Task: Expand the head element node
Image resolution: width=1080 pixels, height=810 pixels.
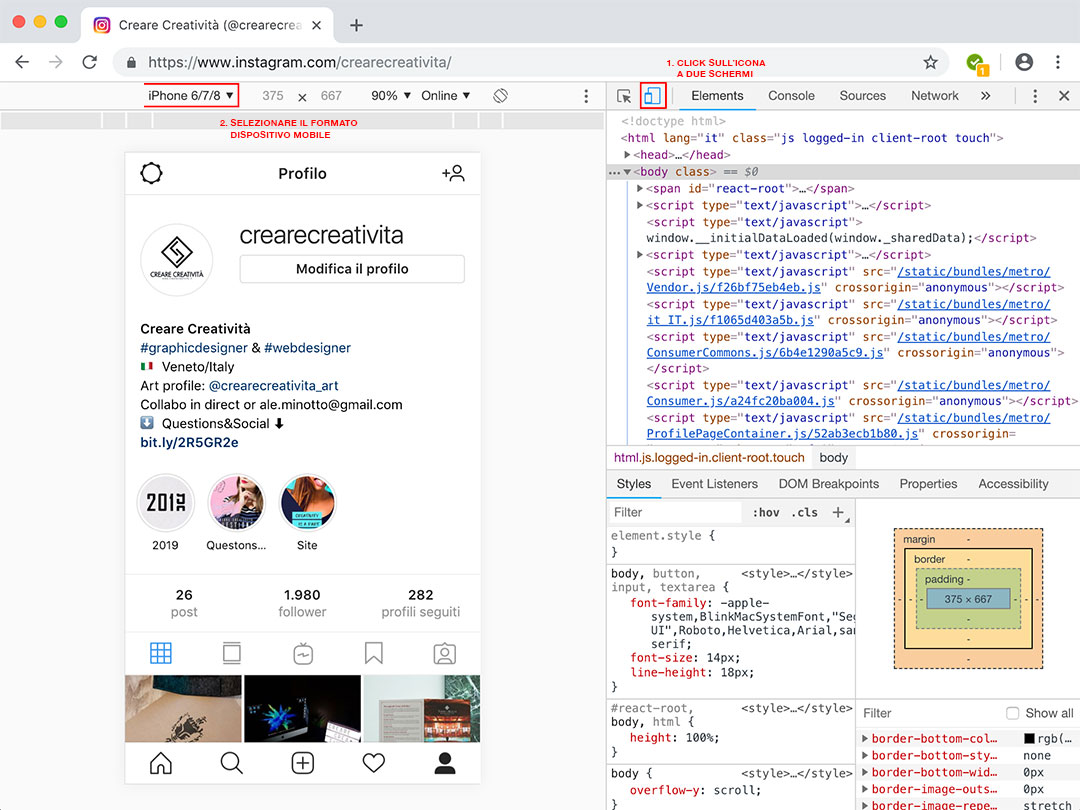Action: (627, 155)
